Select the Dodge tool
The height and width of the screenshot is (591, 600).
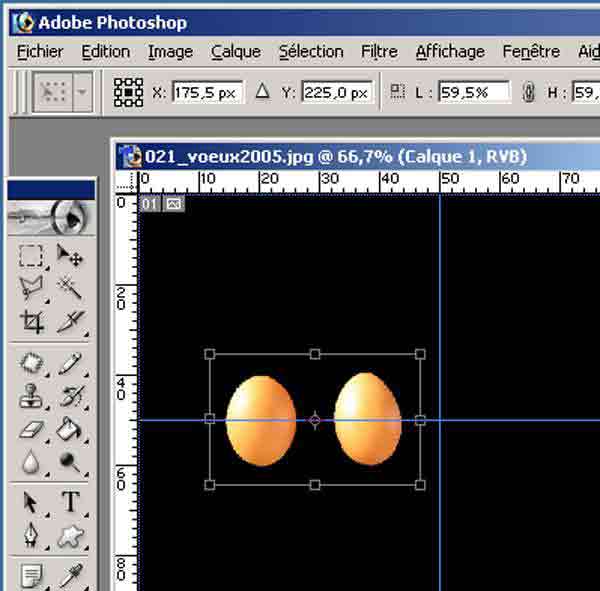coord(70,462)
